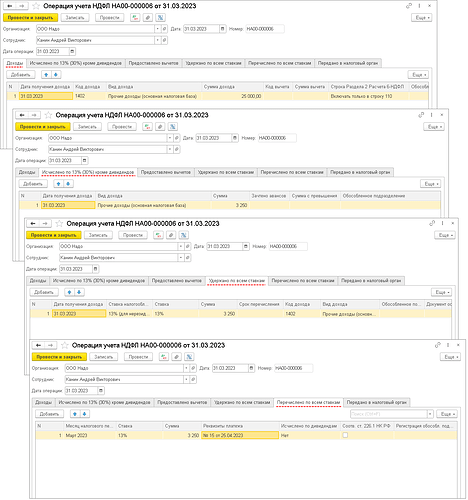The height and width of the screenshot is (500, 468).
Task: Select Предоставлено вычетов tab in window showing 25 000,00
Action: tap(154, 63)
